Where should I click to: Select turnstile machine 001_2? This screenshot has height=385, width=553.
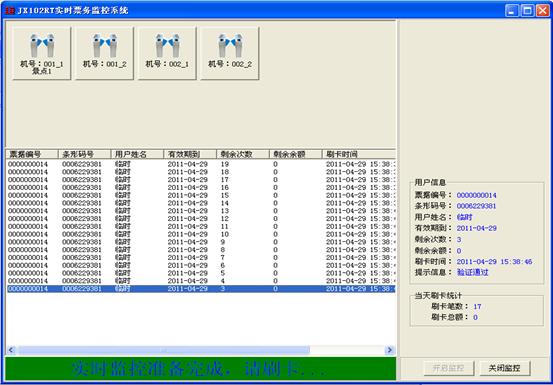[104, 54]
